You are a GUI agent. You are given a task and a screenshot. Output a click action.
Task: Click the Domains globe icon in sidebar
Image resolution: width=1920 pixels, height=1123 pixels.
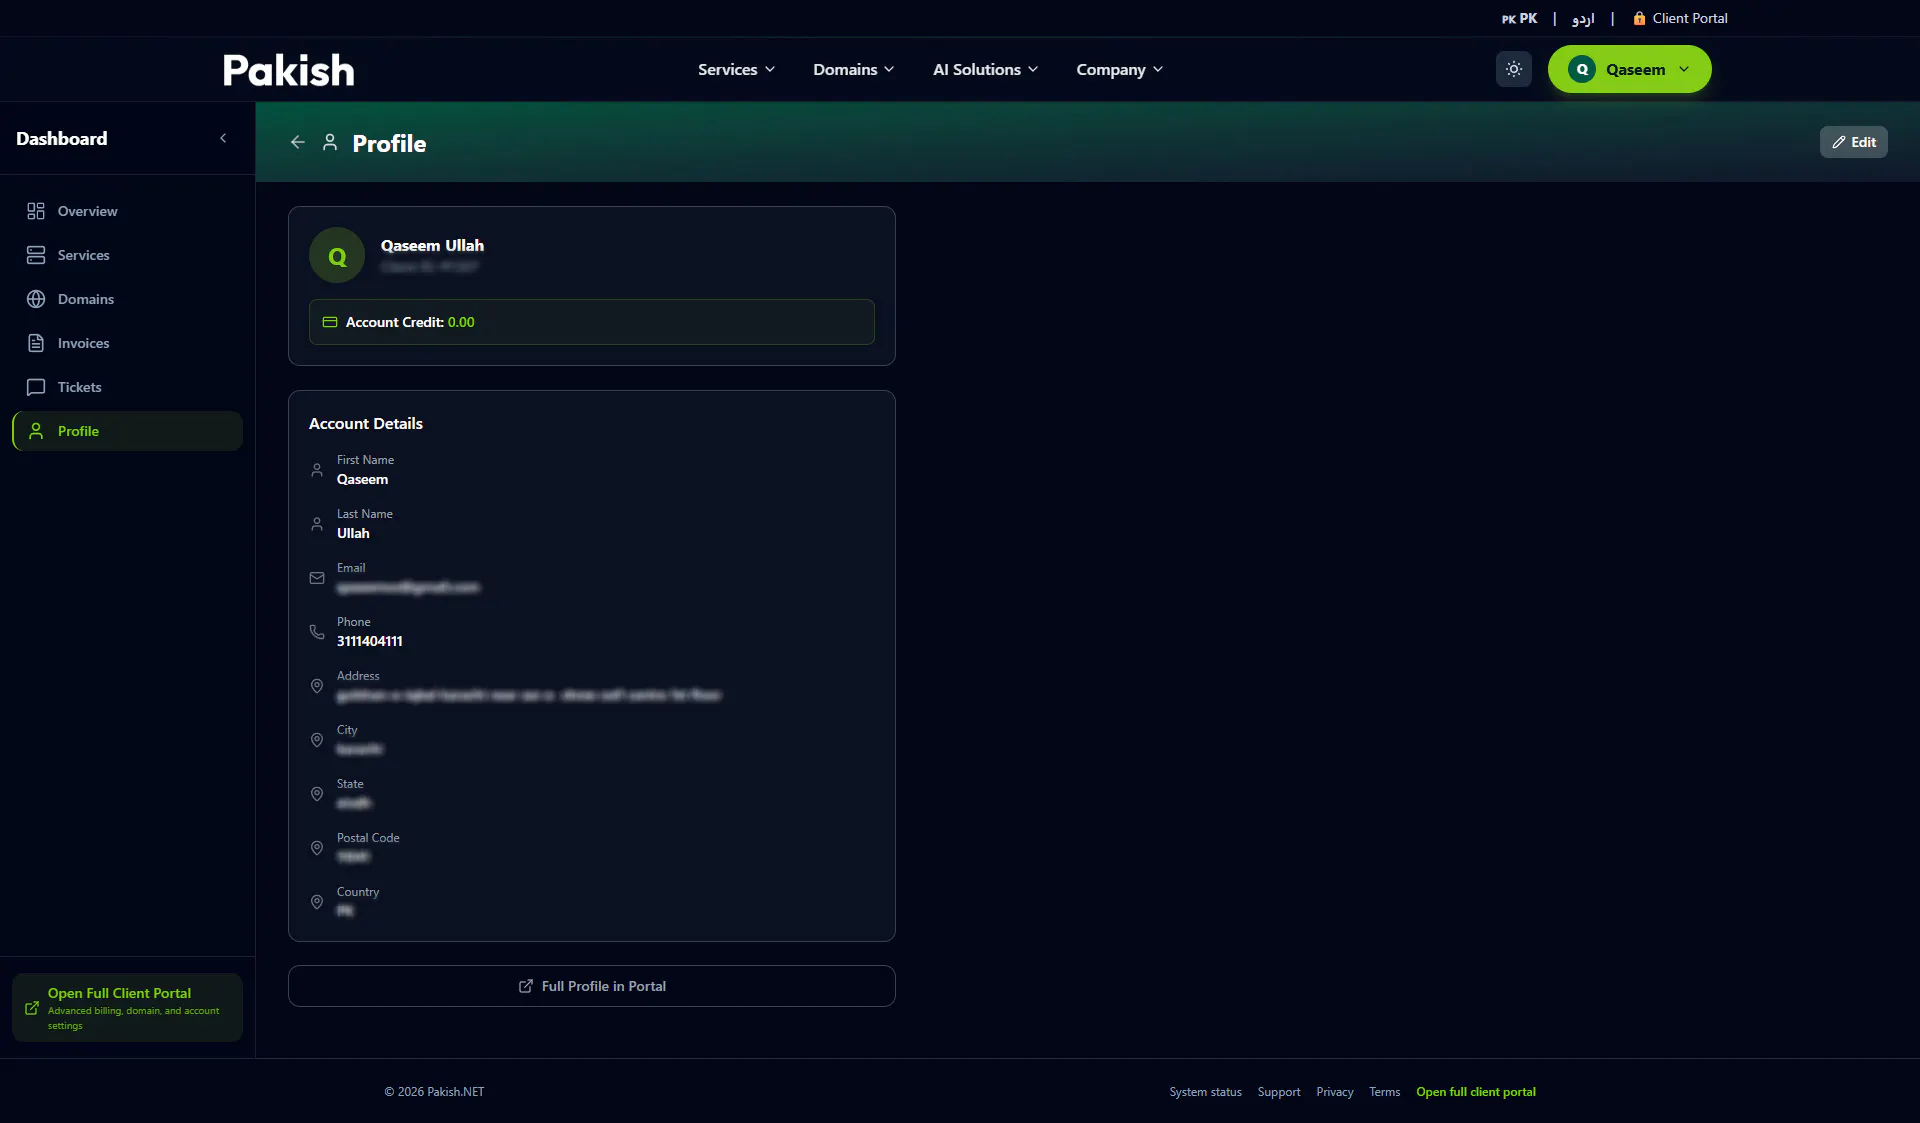click(x=36, y=299)
